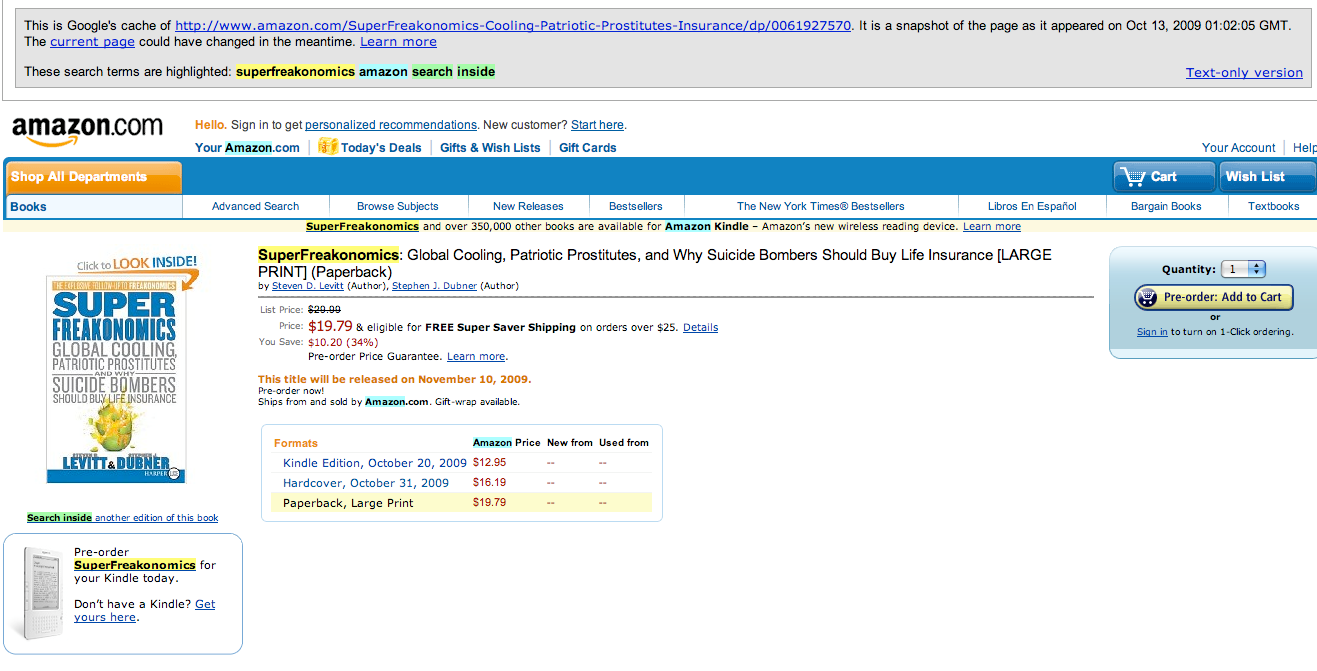Image resolution: width=1317 pixels, height=671 pixels.
Task: Open the Bestsellers tab
Action: [635, 206]
